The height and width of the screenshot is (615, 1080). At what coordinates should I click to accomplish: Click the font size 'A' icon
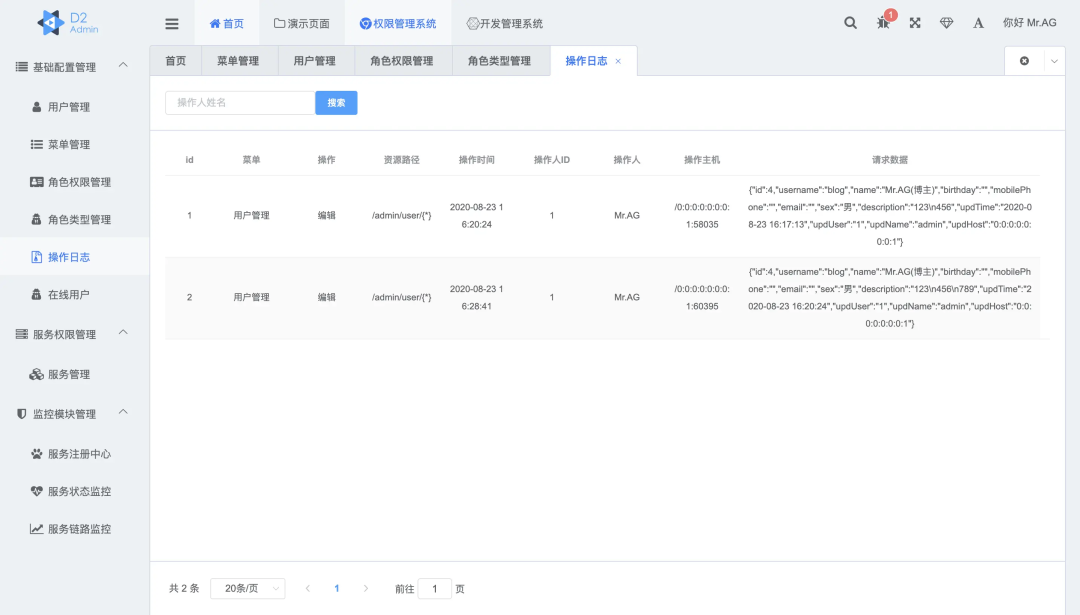[978, 23]
